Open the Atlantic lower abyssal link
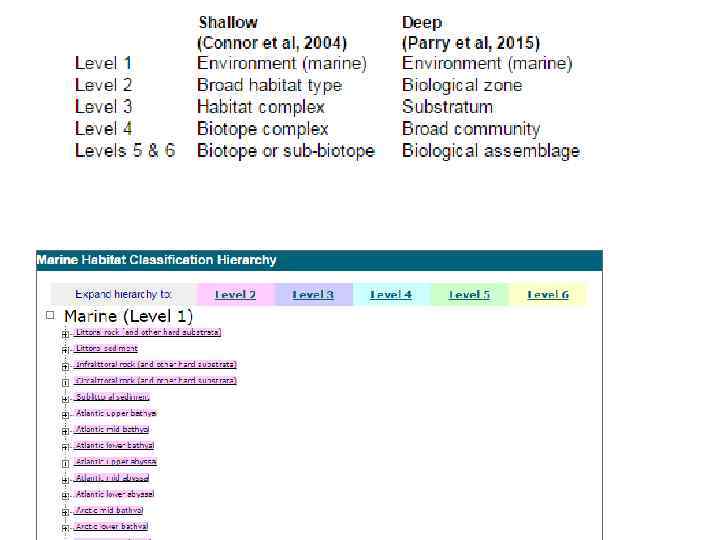720x540 pixels. click(114, 494)
